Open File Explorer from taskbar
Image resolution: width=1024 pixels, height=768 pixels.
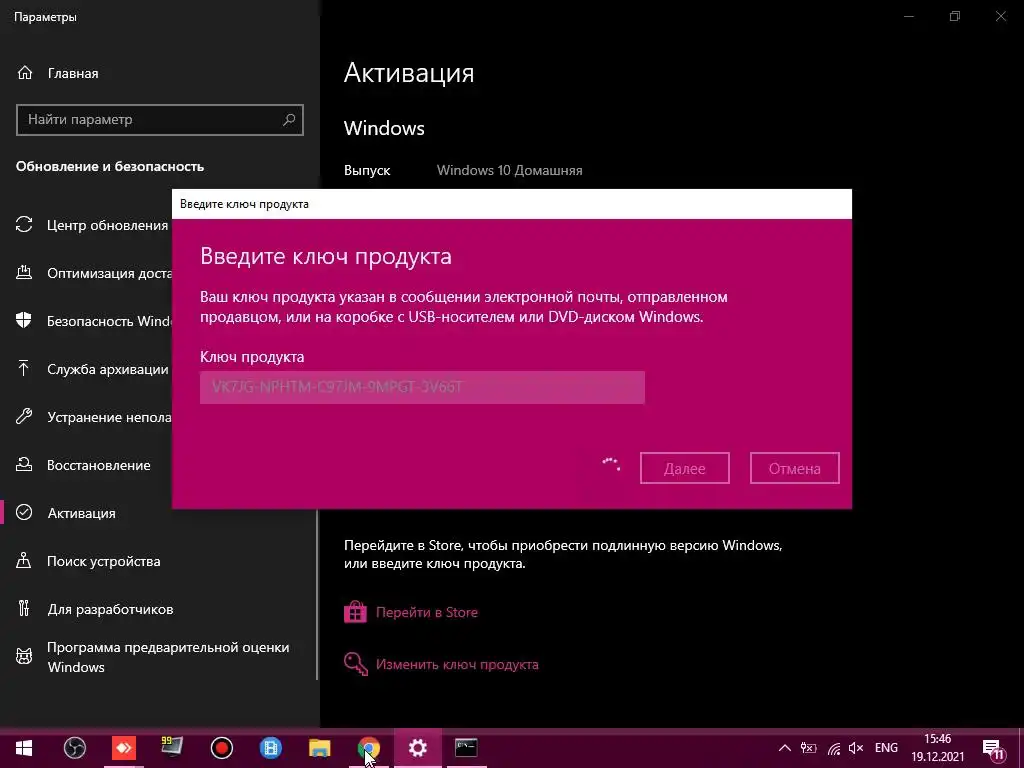(x=319, y=748)
